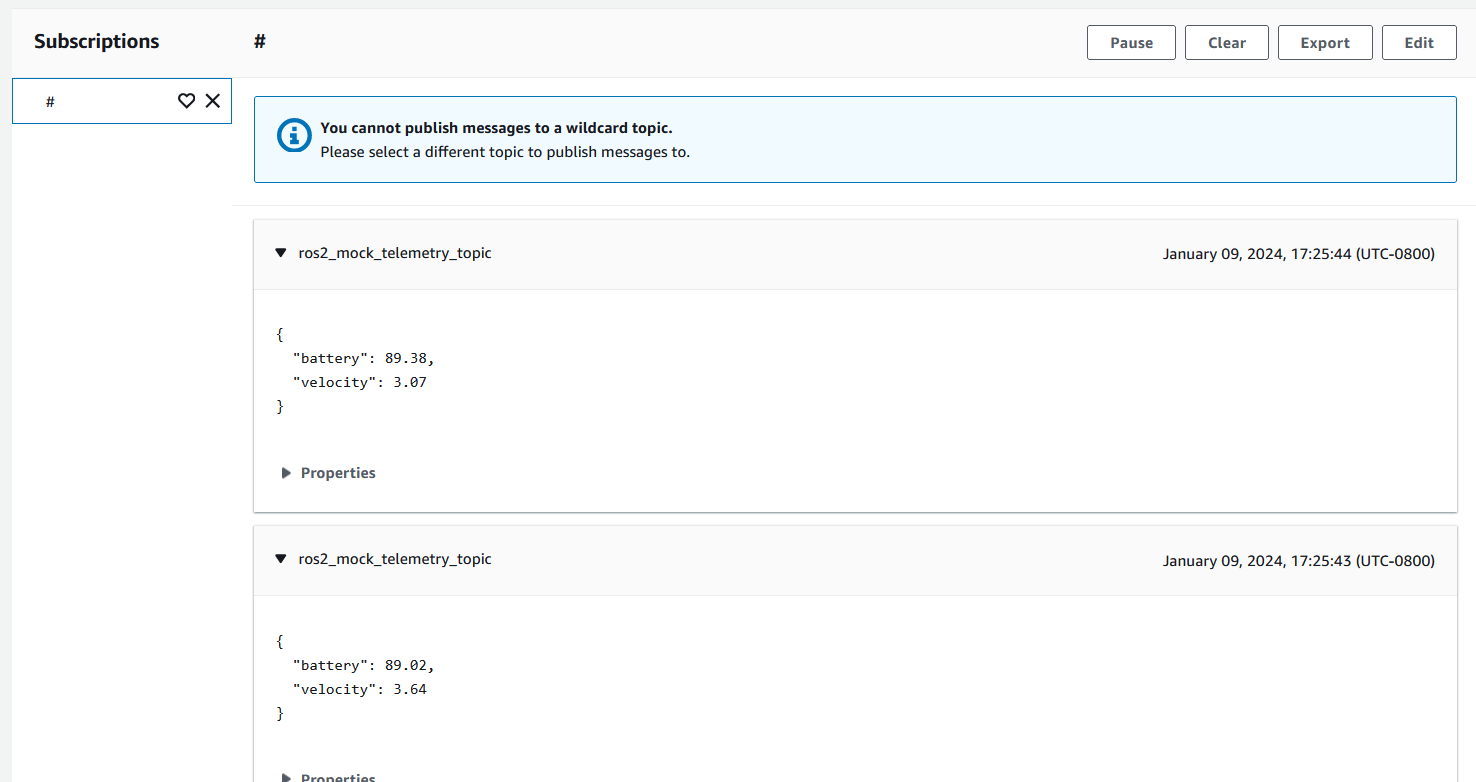The image size is (1476, 782).
Task: Click 'You cannot publish messages' notice text
Action: pyautogui.click(x=496, y=129)
